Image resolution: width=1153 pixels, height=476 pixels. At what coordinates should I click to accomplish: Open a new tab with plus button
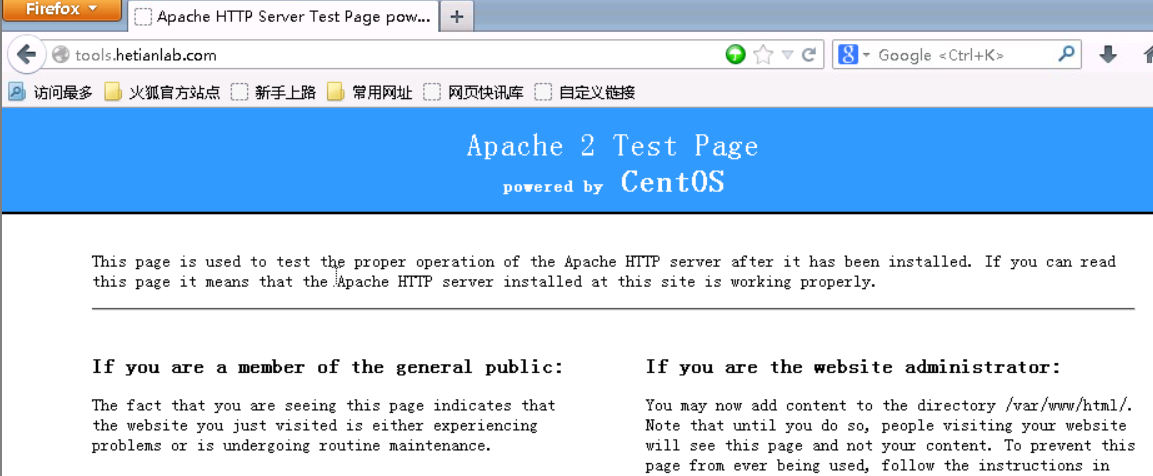point(457,16)
